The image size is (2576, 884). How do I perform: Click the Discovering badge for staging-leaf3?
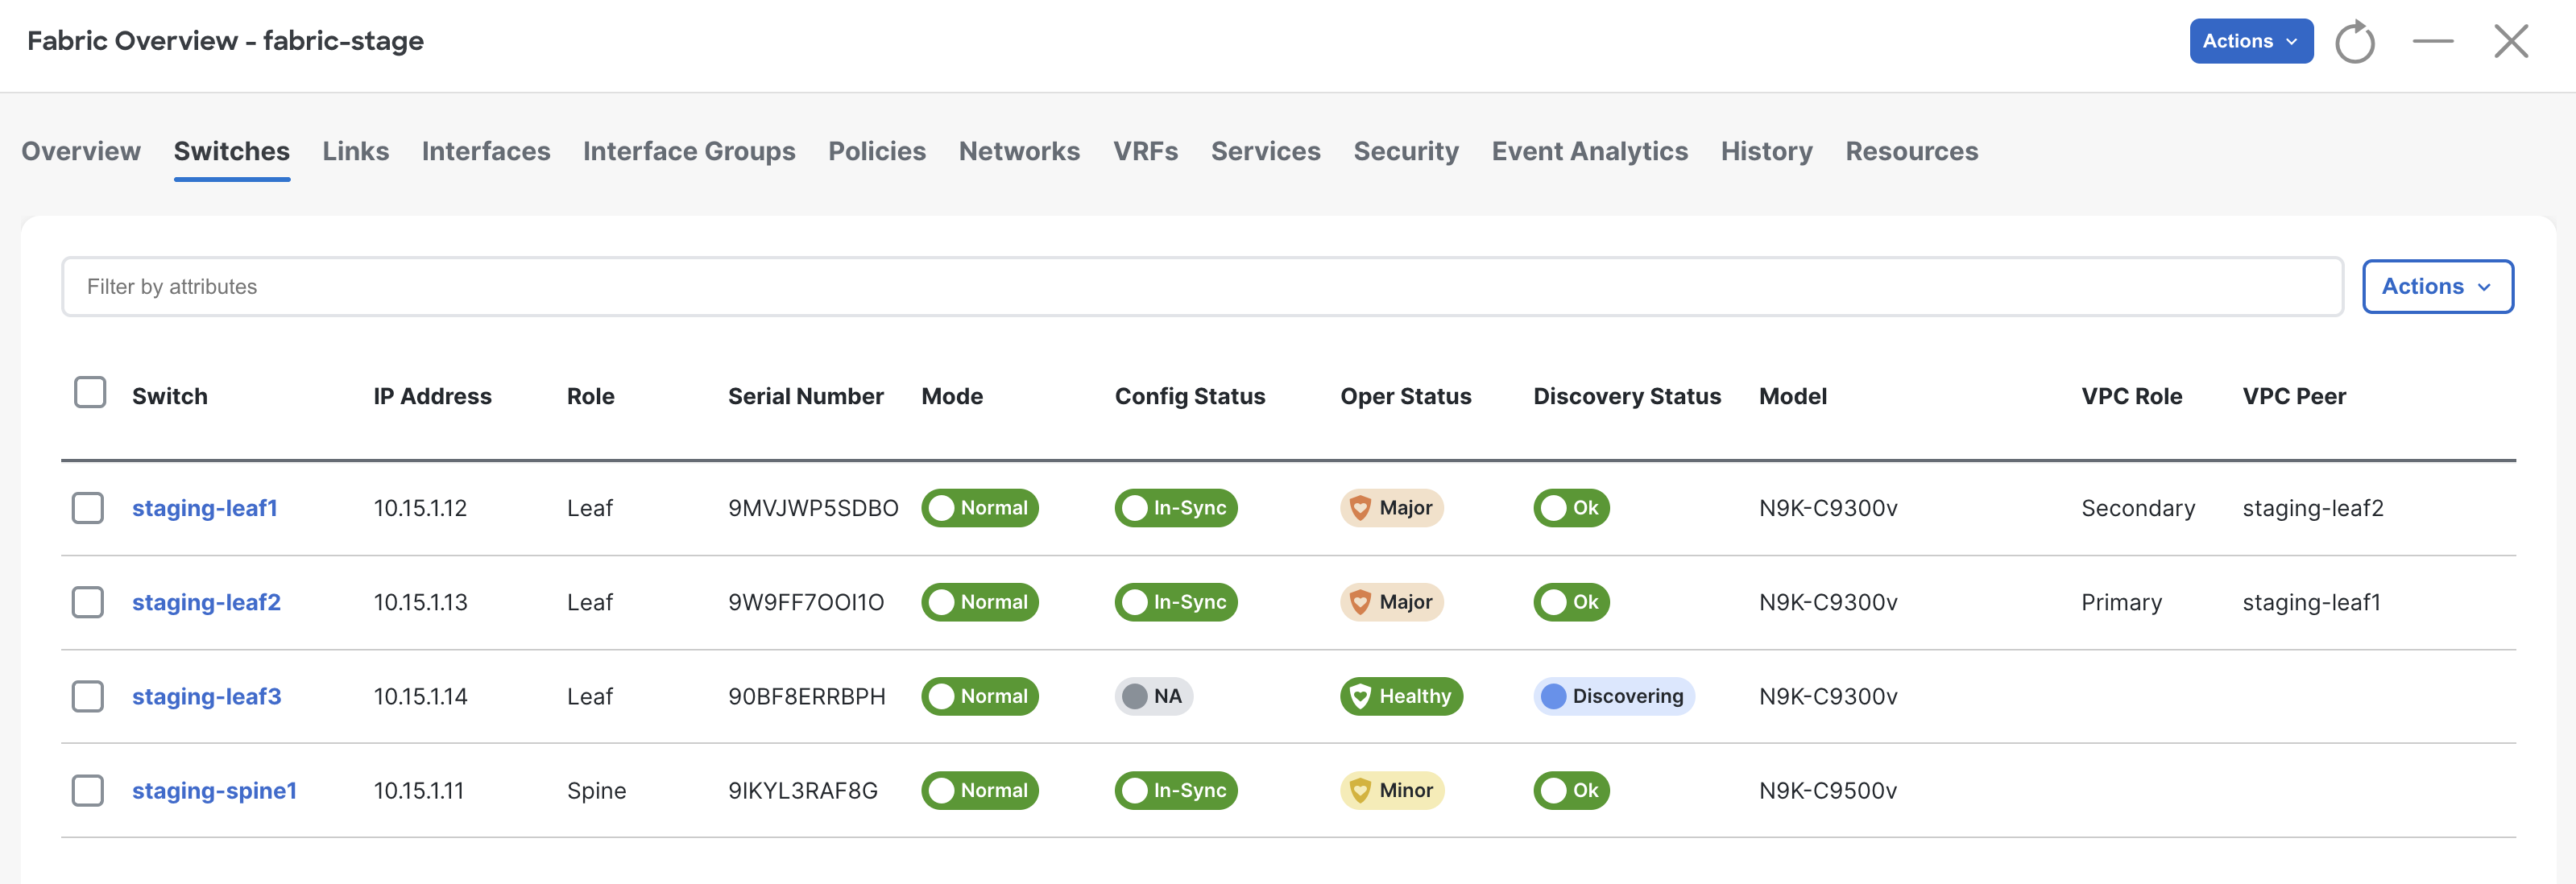click(1614, 696)
